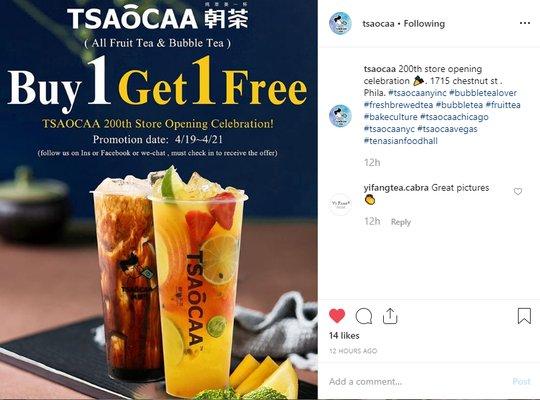Open the 12 hours ago timestamp
Image resolution: width=540 pixels, height=400 pixels.
pyautogui.click(x=353, y=351)
